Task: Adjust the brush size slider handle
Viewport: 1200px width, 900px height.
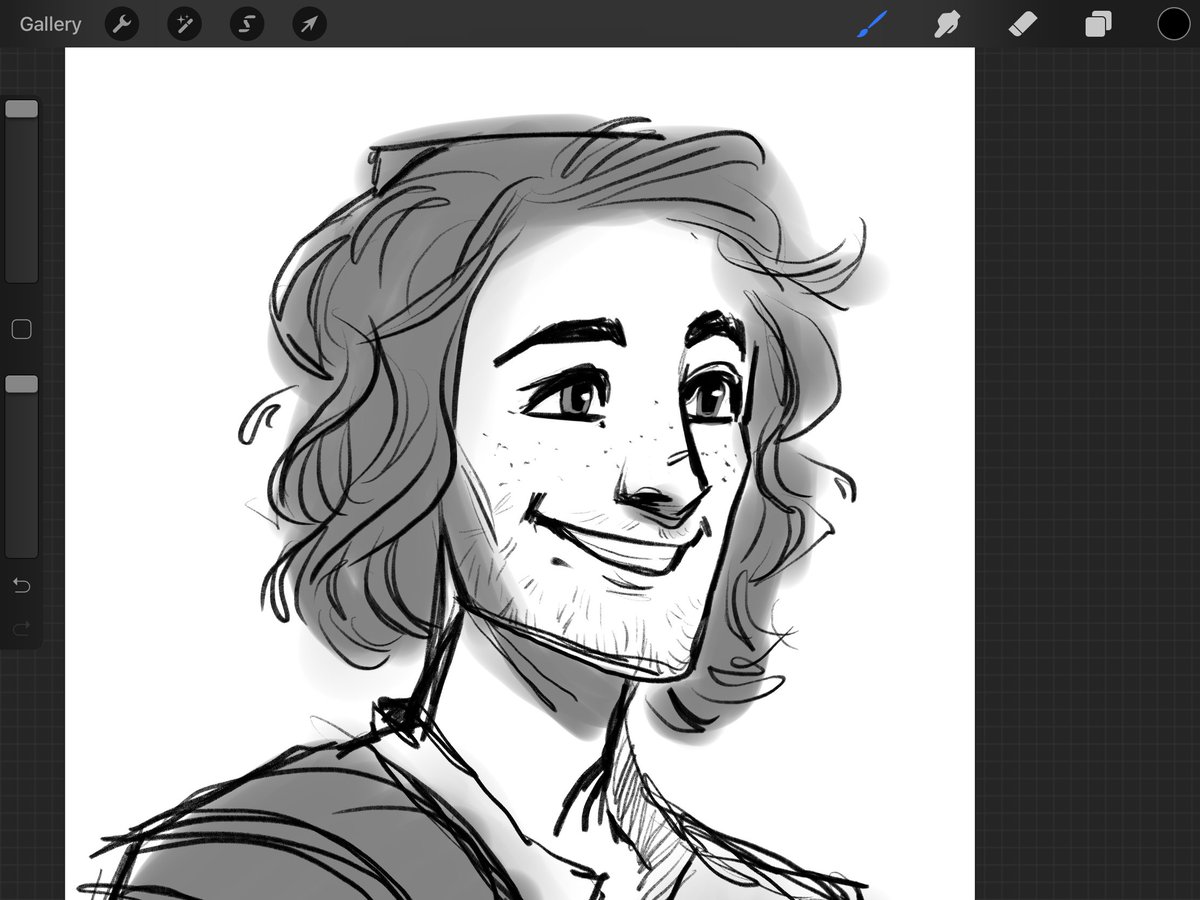Action: [22, 109]
